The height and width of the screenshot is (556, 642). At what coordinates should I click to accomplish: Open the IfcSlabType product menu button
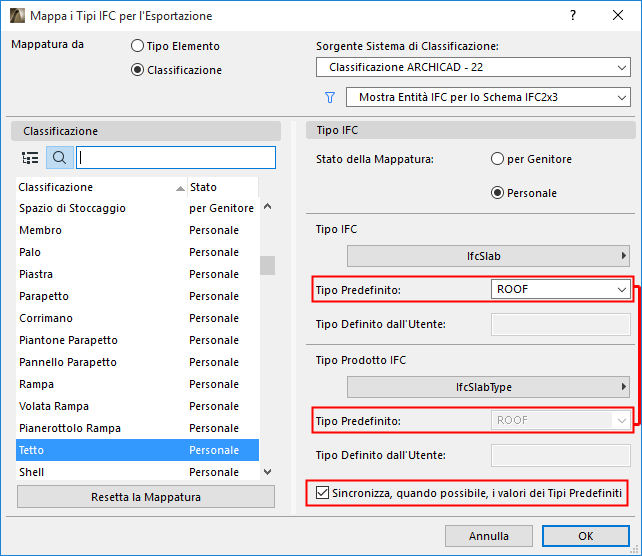tap(489, 386)
